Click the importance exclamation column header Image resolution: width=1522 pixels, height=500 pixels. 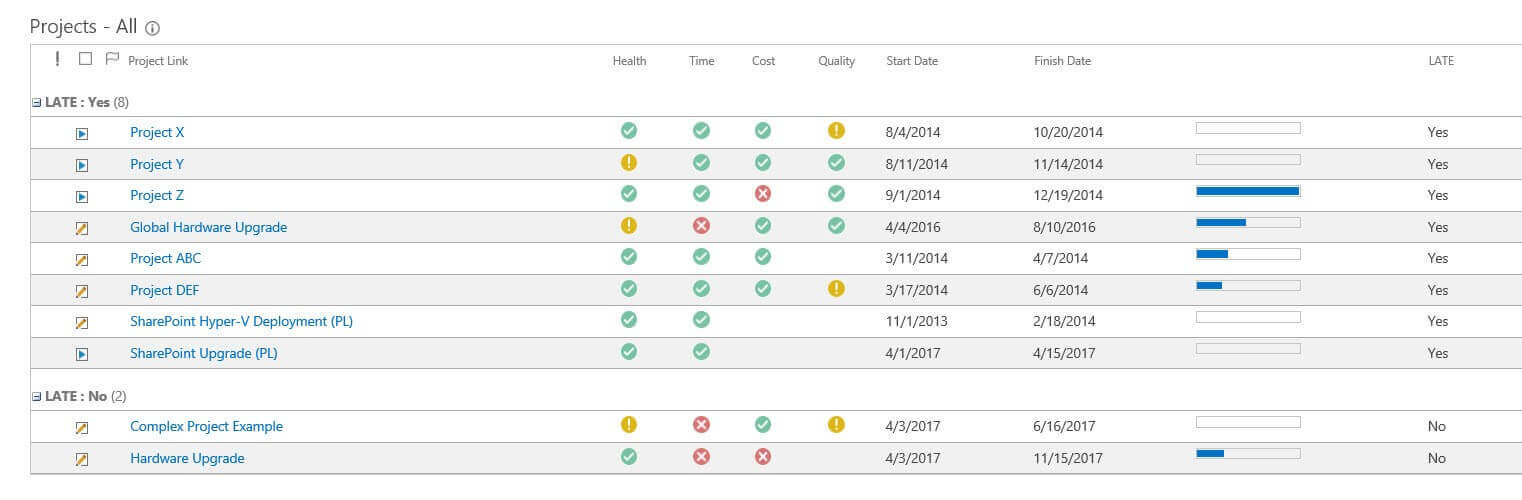pos(57,59)
